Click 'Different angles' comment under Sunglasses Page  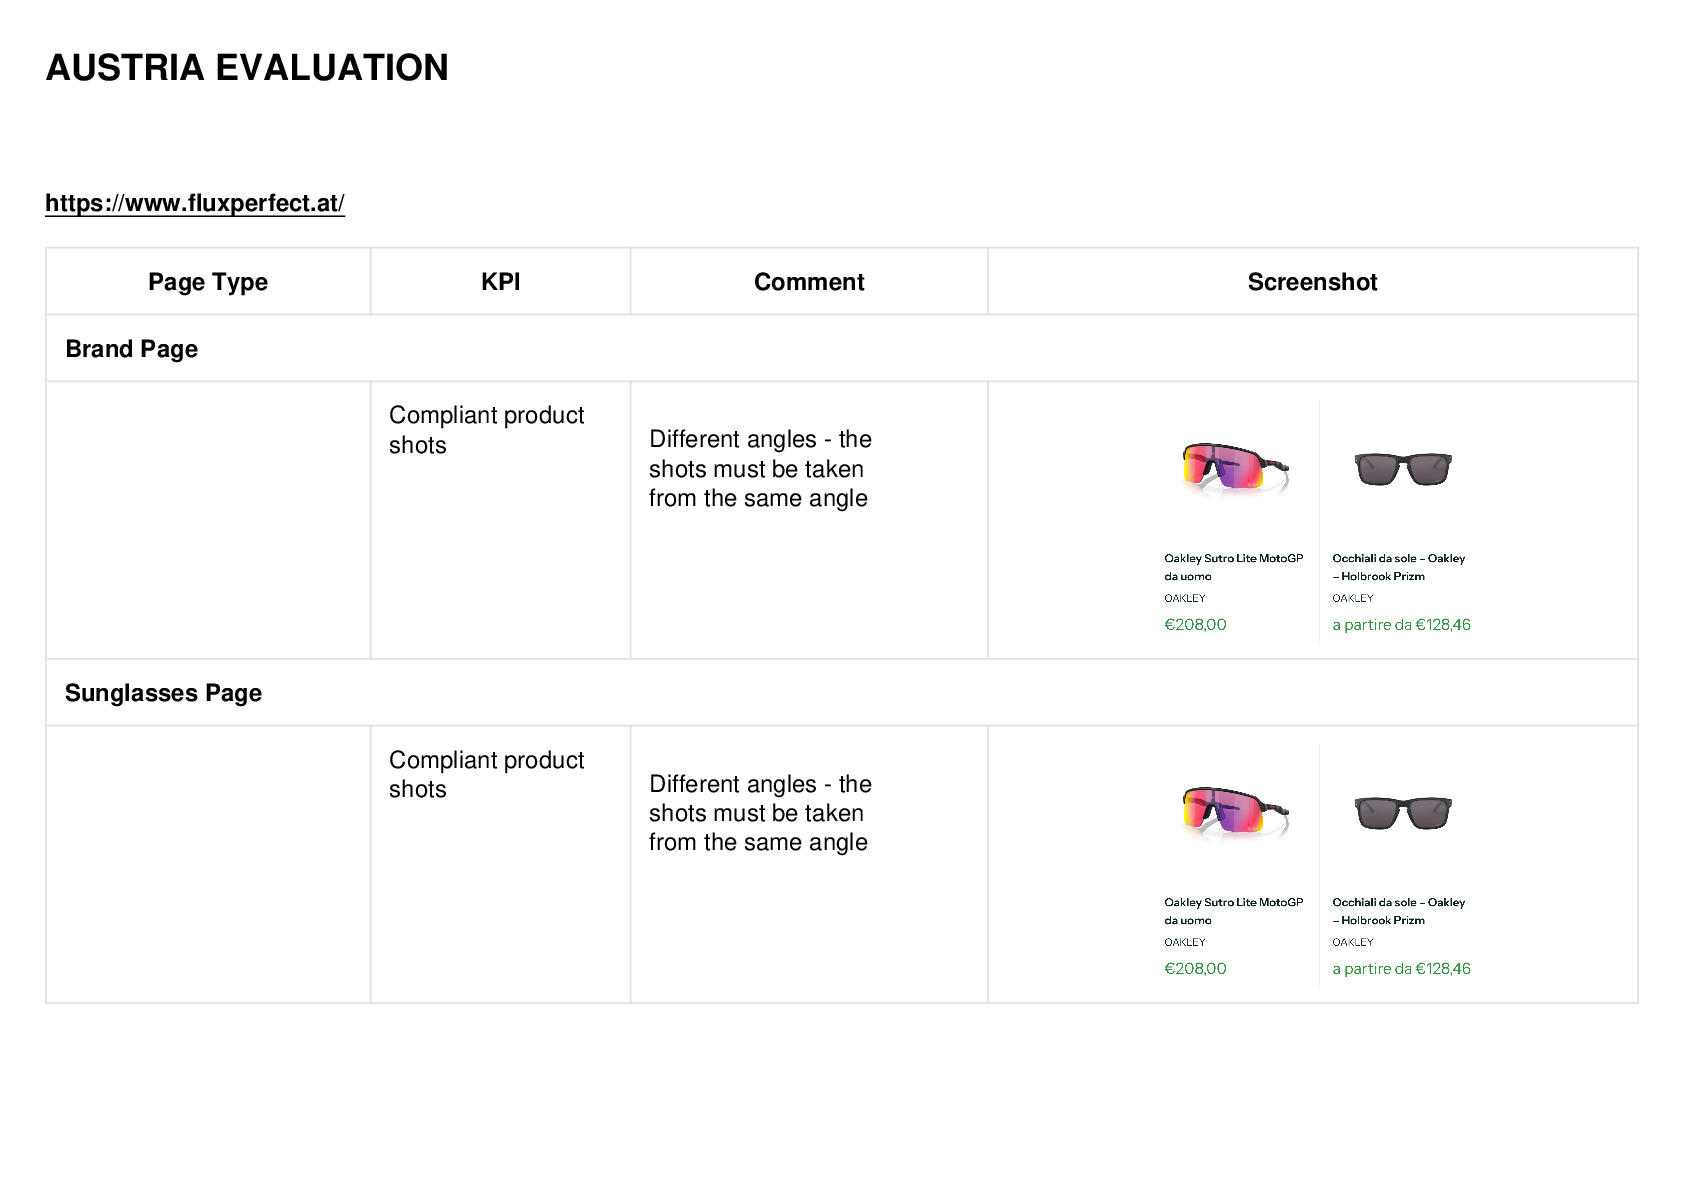[x=760, y=813]
